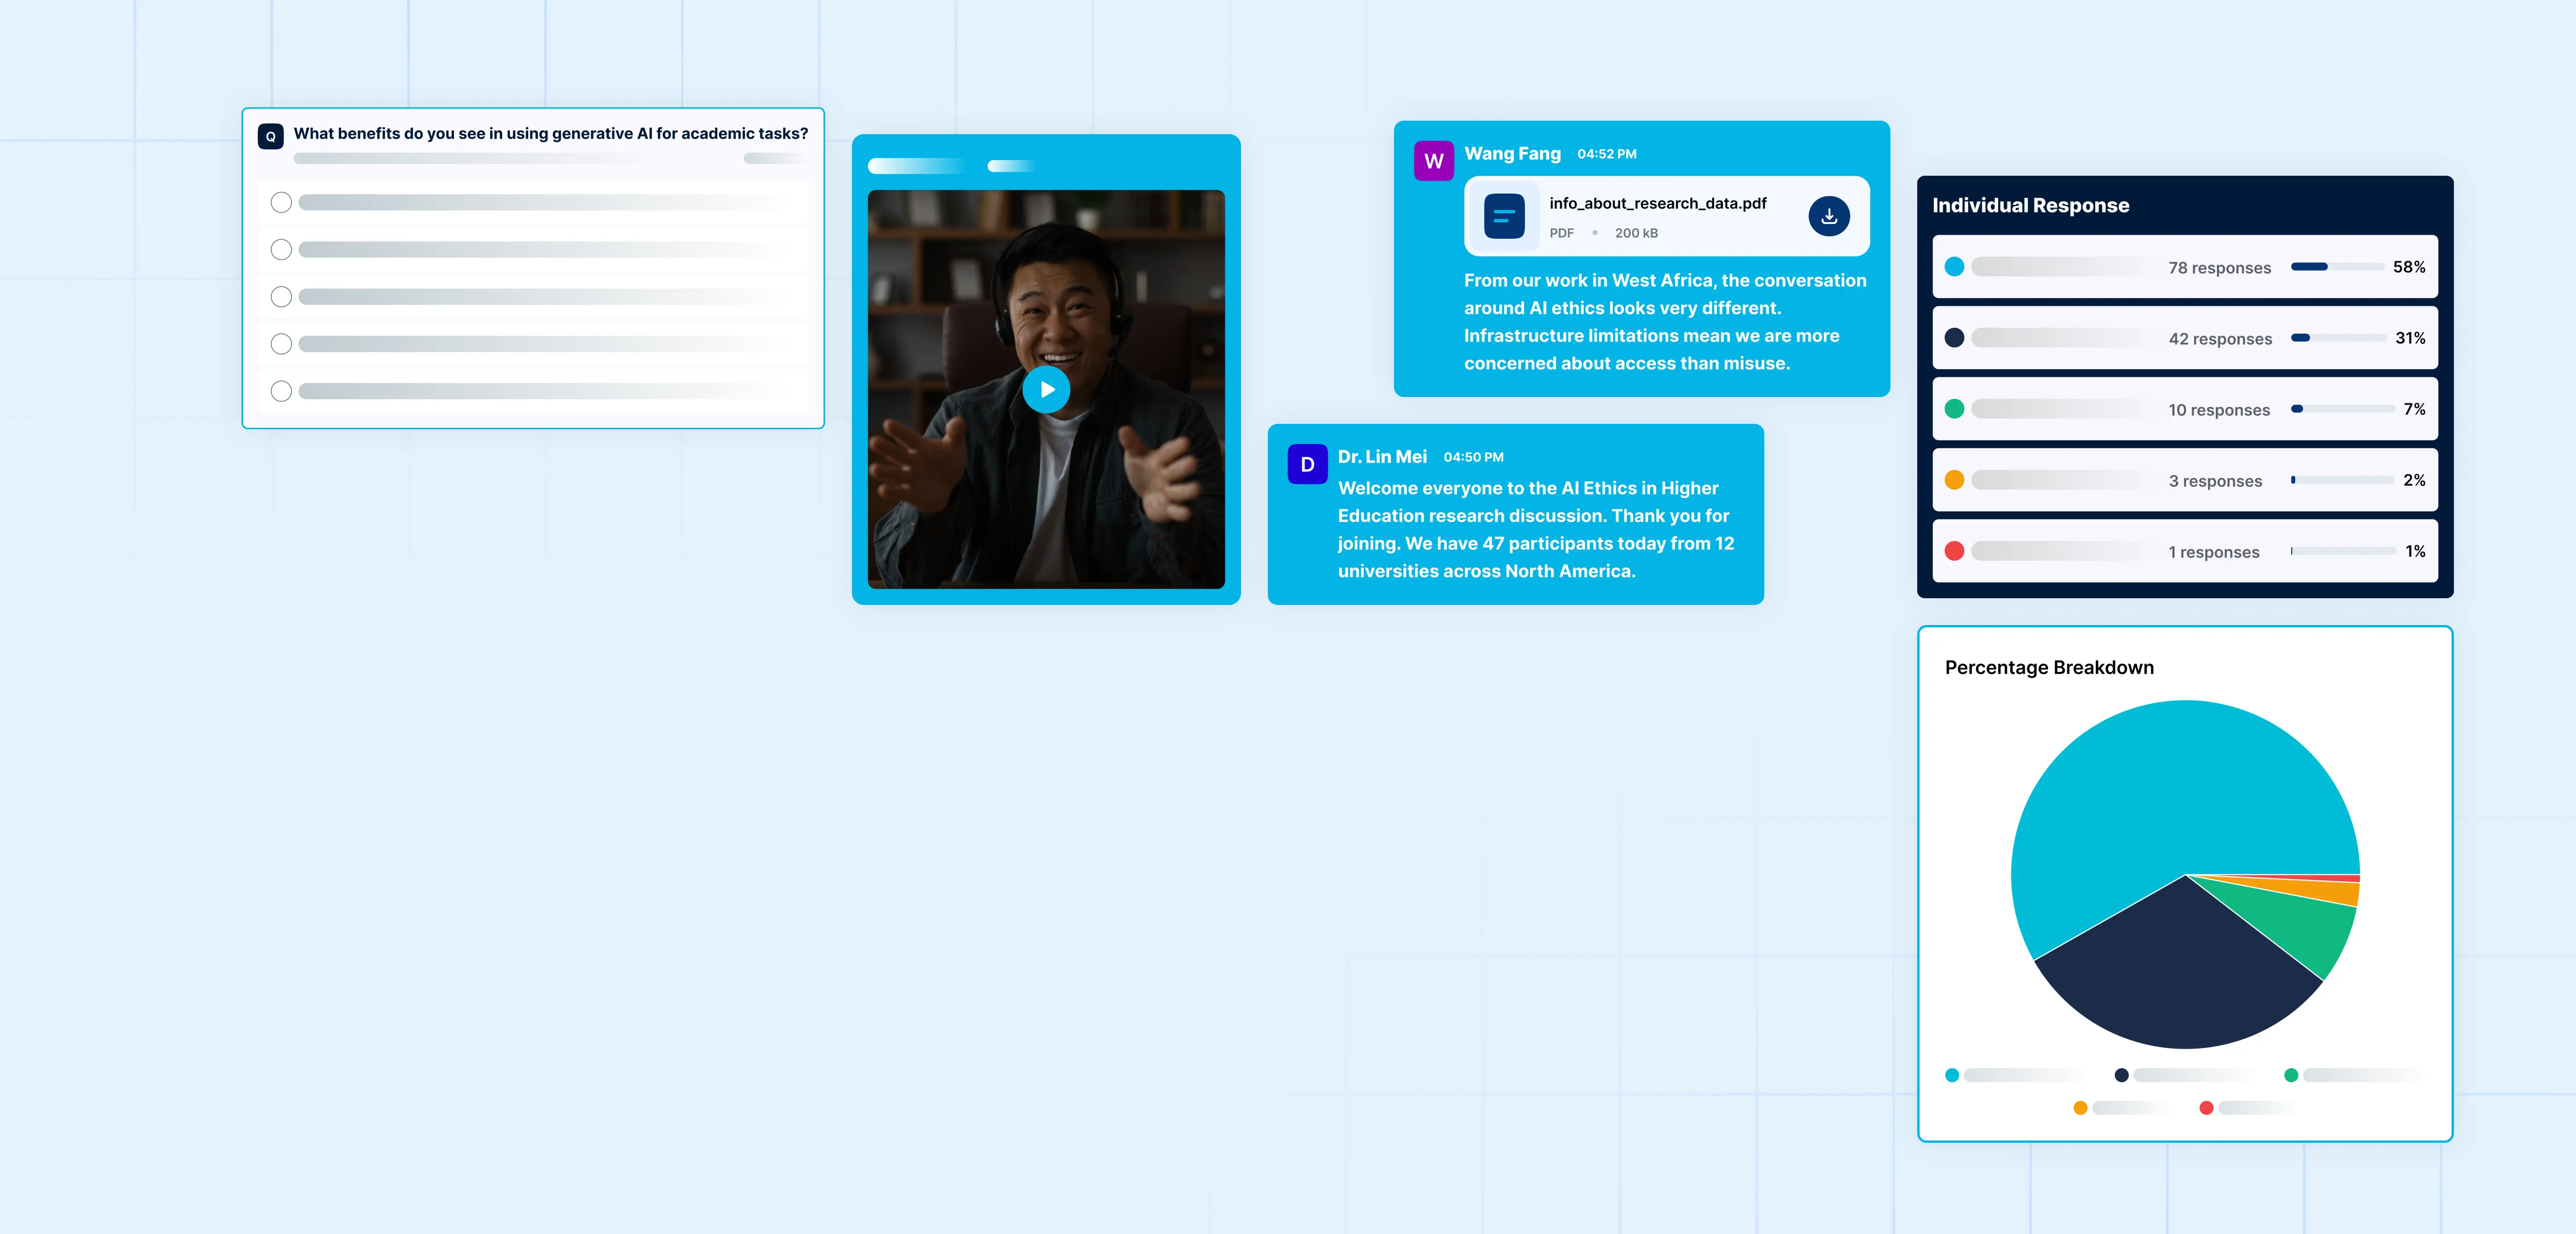2576x1234 pixels.
Task: Click the "58%" value
Action: point(2409,267)
